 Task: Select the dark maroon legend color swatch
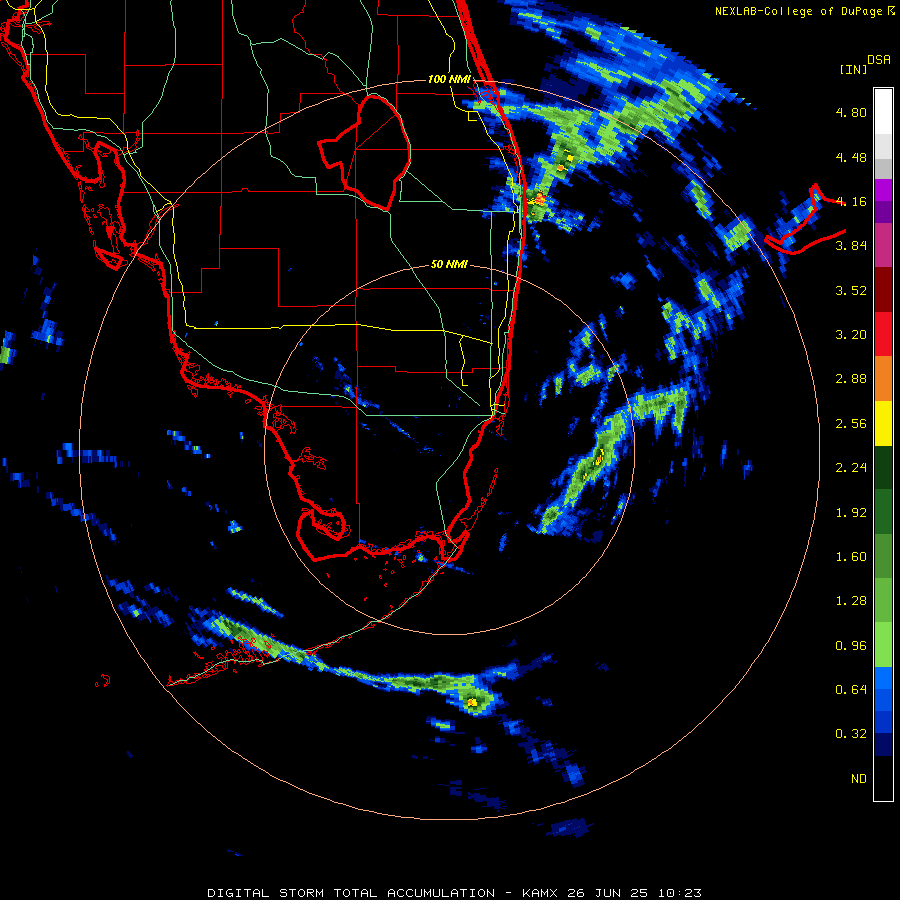click(x=883, y=290)
